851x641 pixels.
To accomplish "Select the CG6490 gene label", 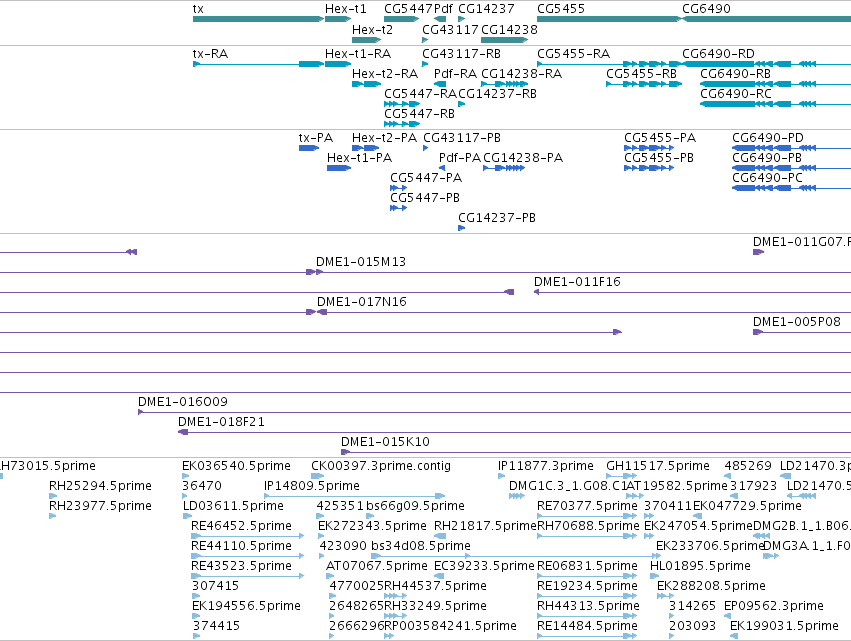I will coord(706,9).
